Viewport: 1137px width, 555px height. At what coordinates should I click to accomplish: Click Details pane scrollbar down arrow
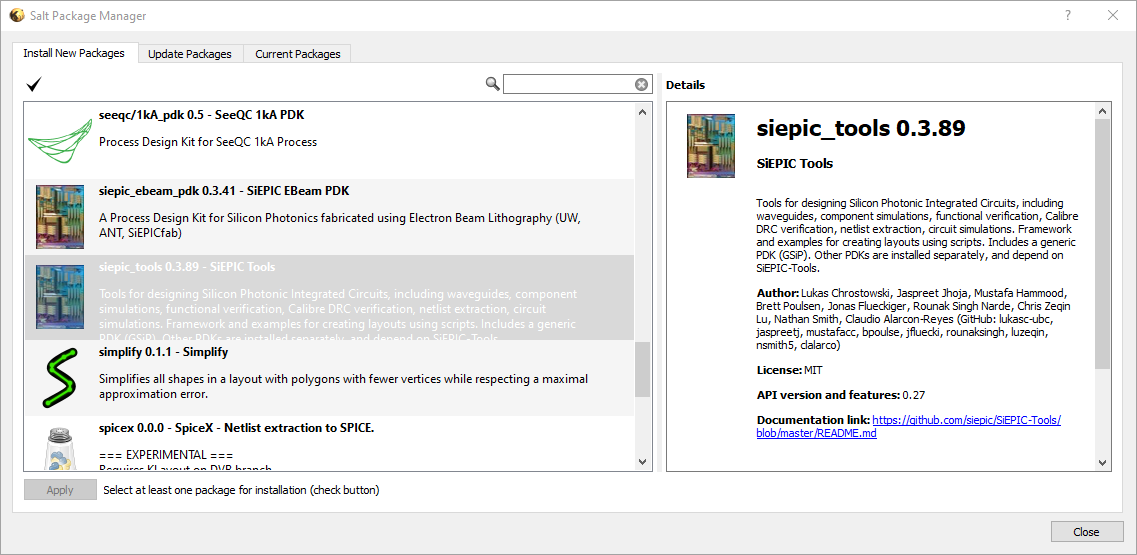coord(1102,462)
